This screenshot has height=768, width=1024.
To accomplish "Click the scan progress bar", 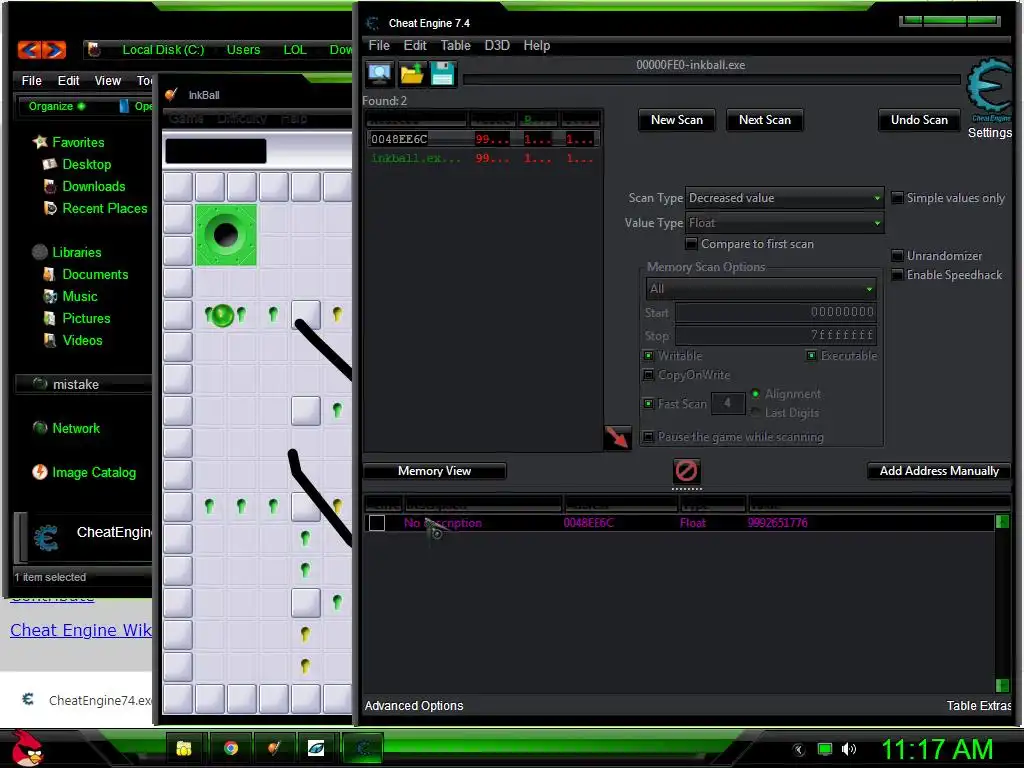I will (x=712, y=80).
